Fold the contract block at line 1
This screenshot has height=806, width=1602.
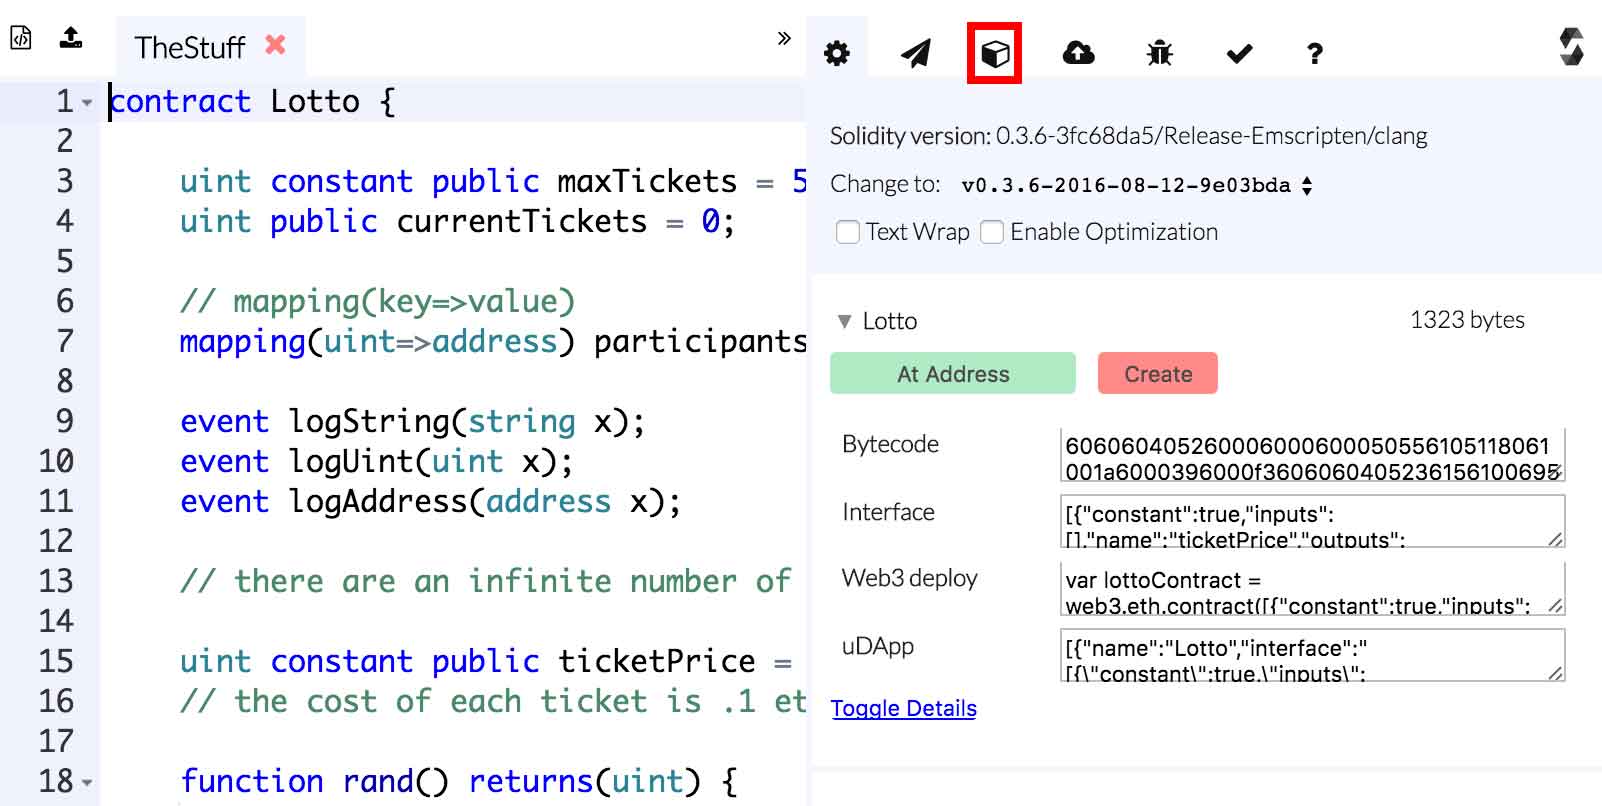click(x=87, y=102)
